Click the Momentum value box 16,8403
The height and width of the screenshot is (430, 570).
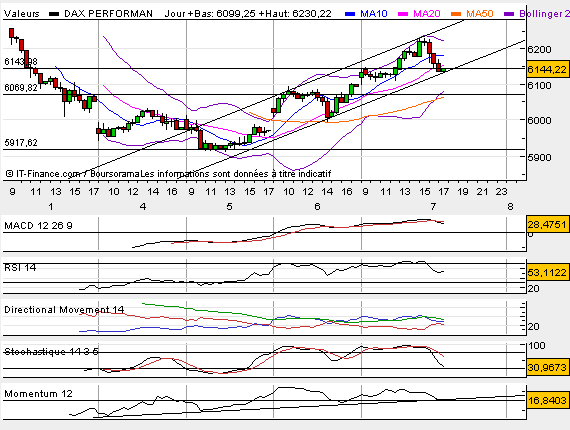(x=547, y=400)
